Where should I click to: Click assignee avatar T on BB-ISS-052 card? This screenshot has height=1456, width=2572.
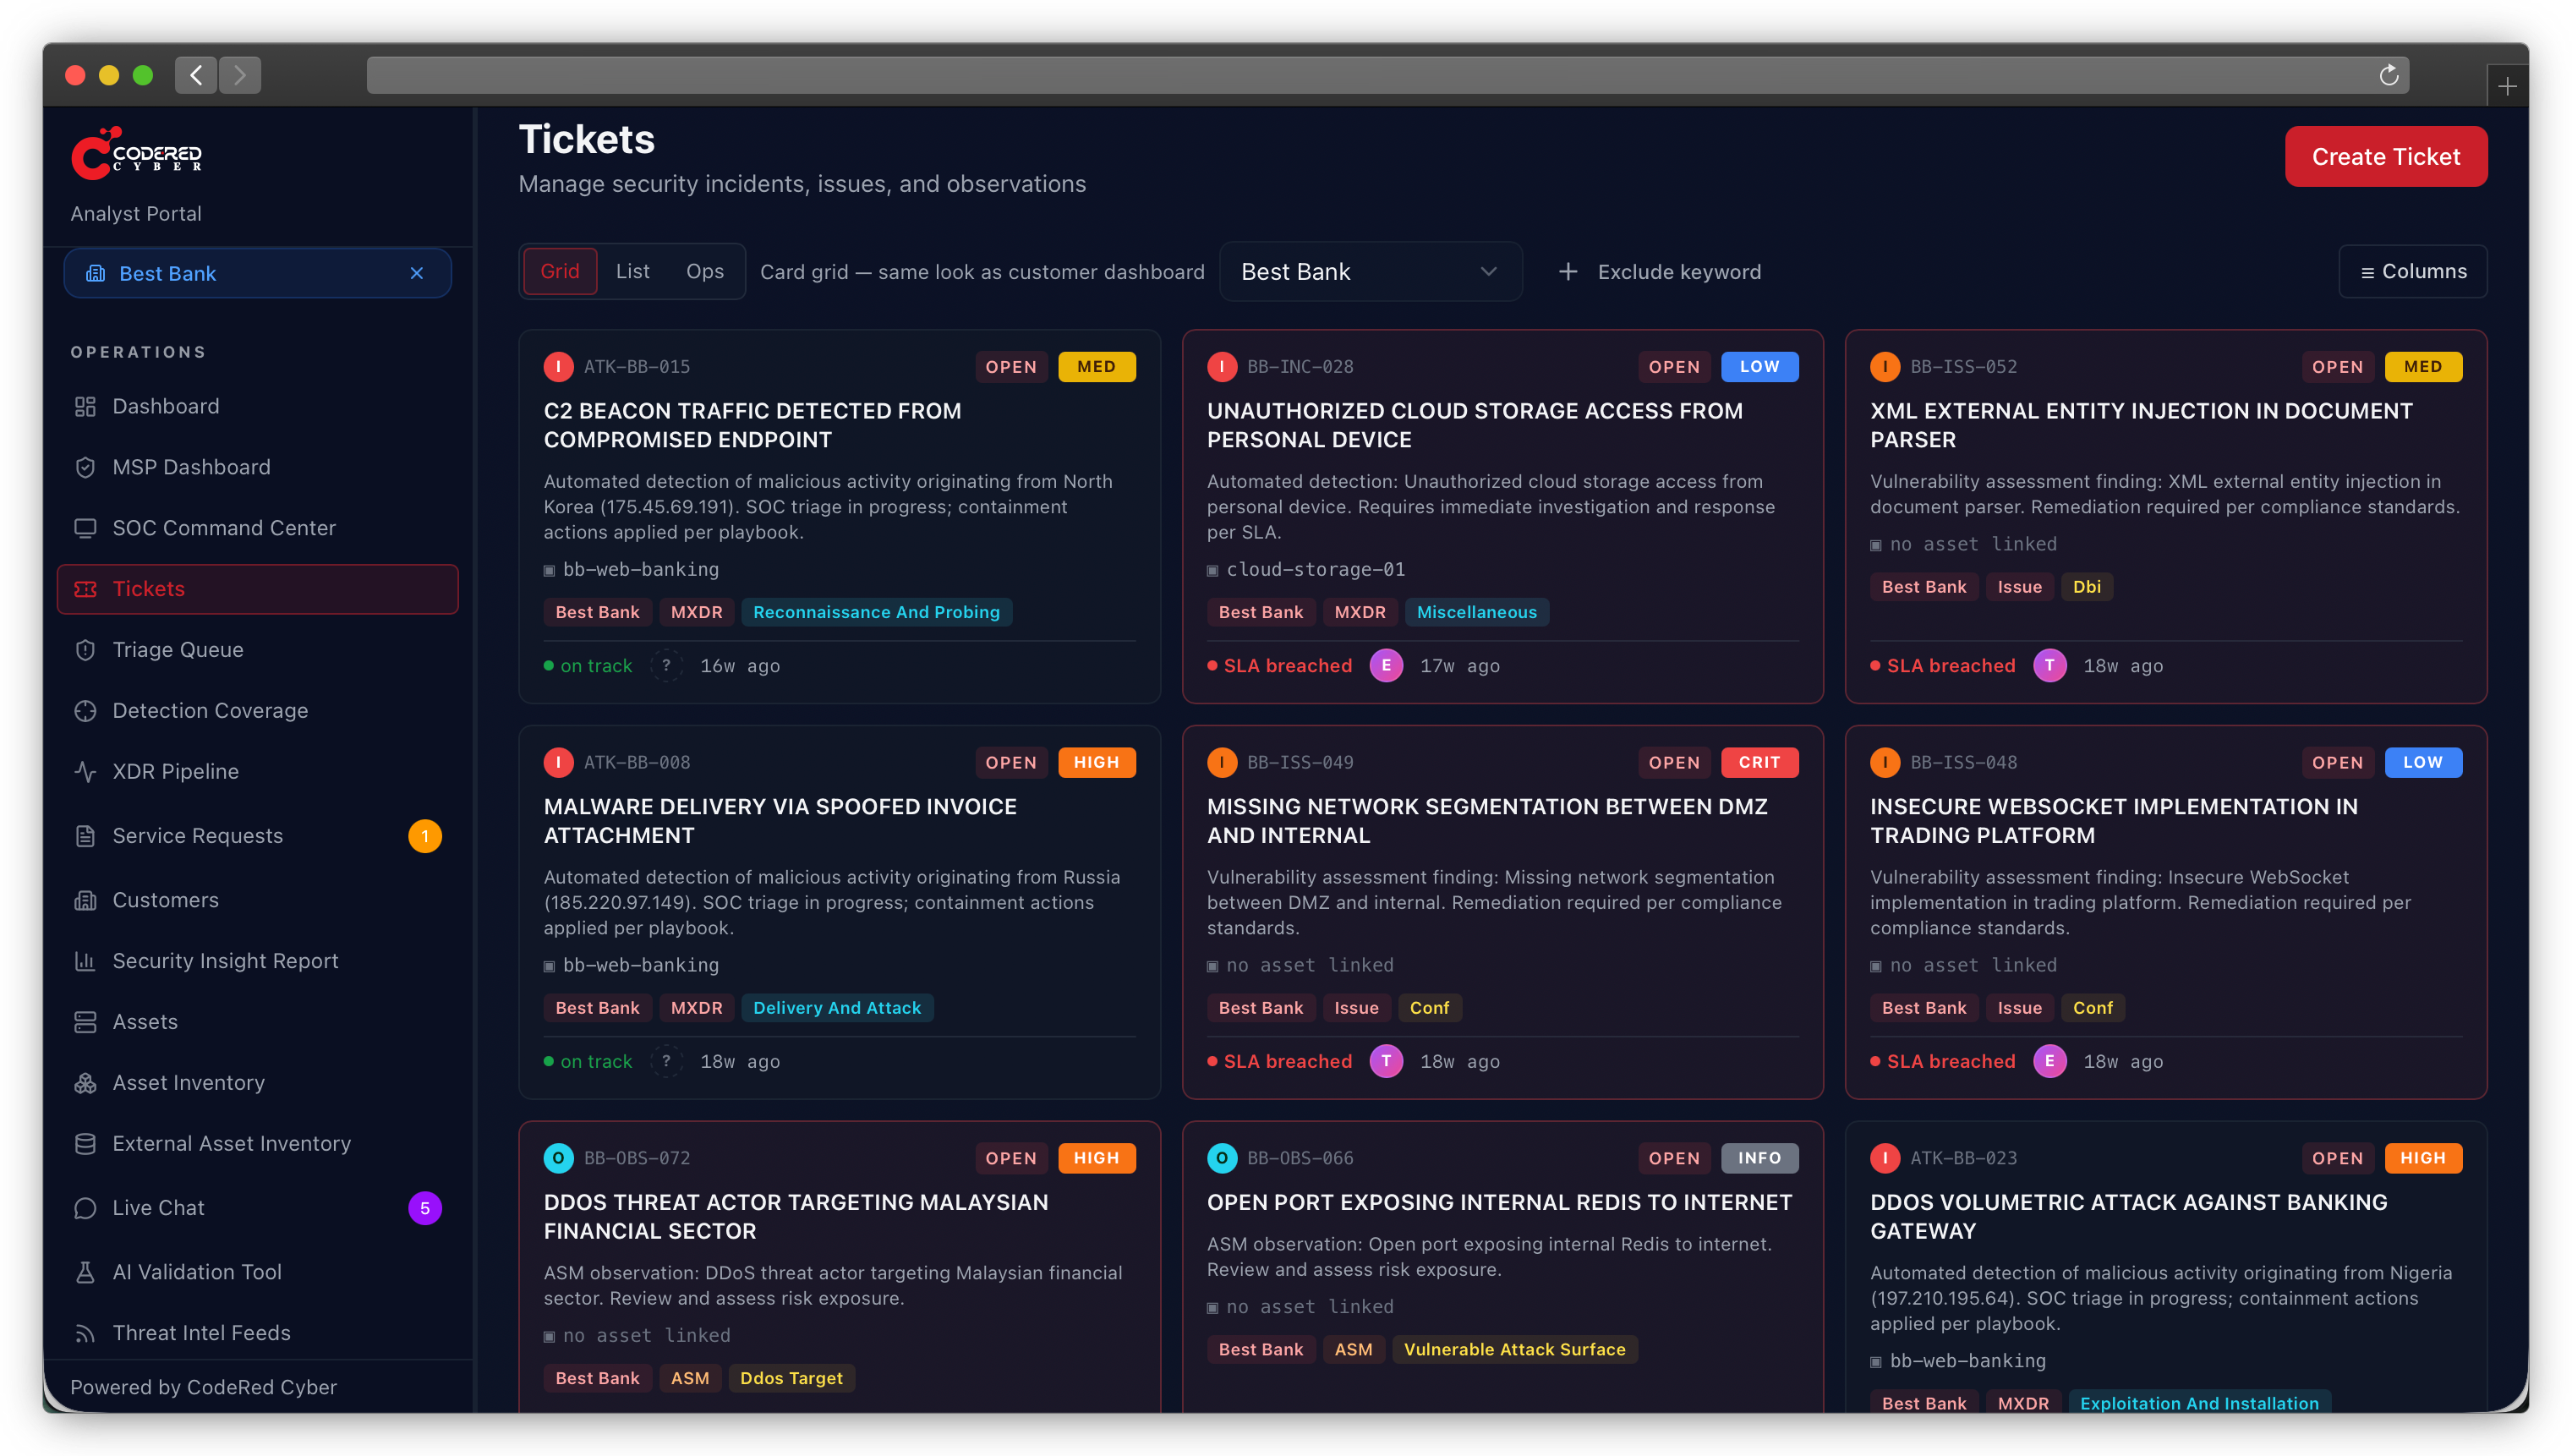(x=2049, y=666)
